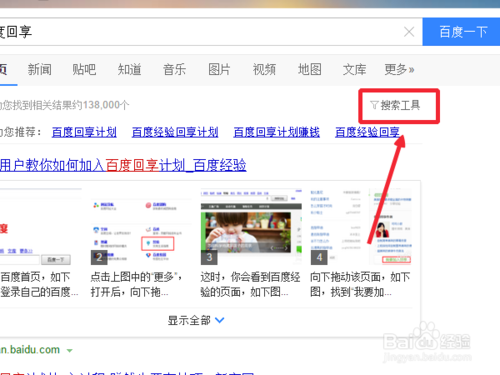
Task: Click the caption 向下拖动该页面，如下
Action: click(360, 277)
